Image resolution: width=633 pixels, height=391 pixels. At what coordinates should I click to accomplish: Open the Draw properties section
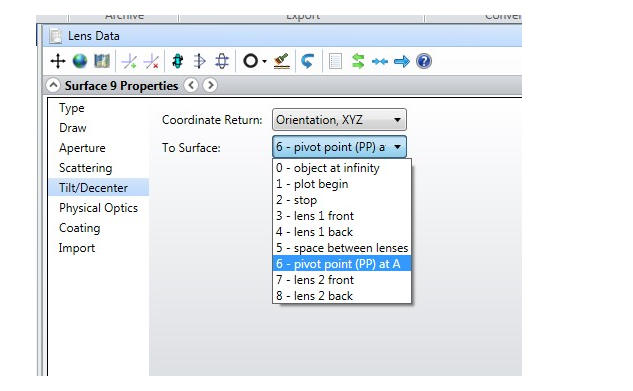[x=73, y=128]
